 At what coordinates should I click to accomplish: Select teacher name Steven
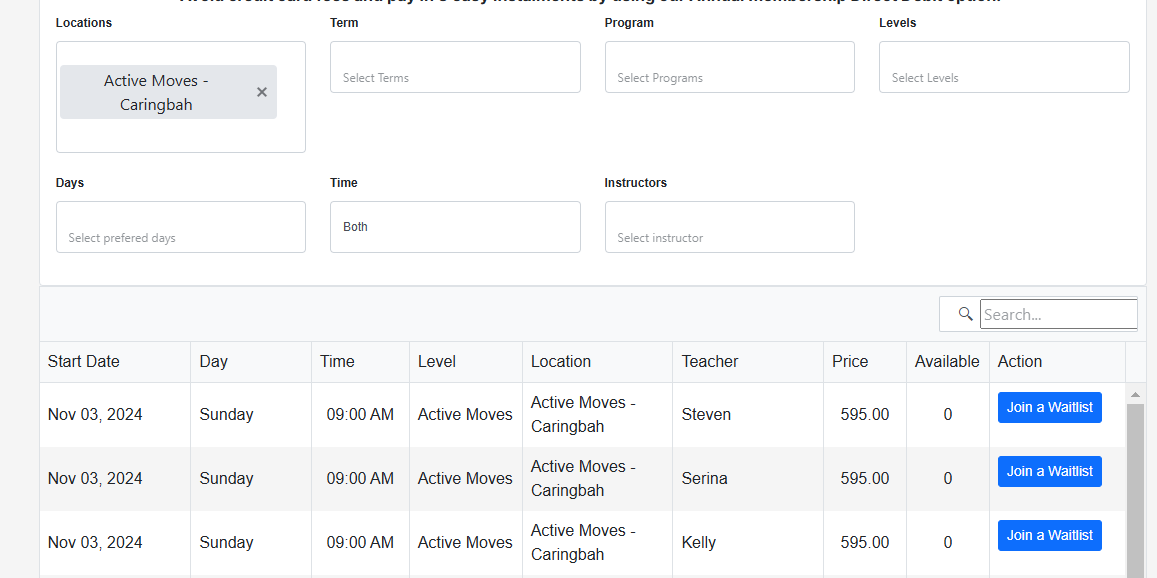coord(706,414)
